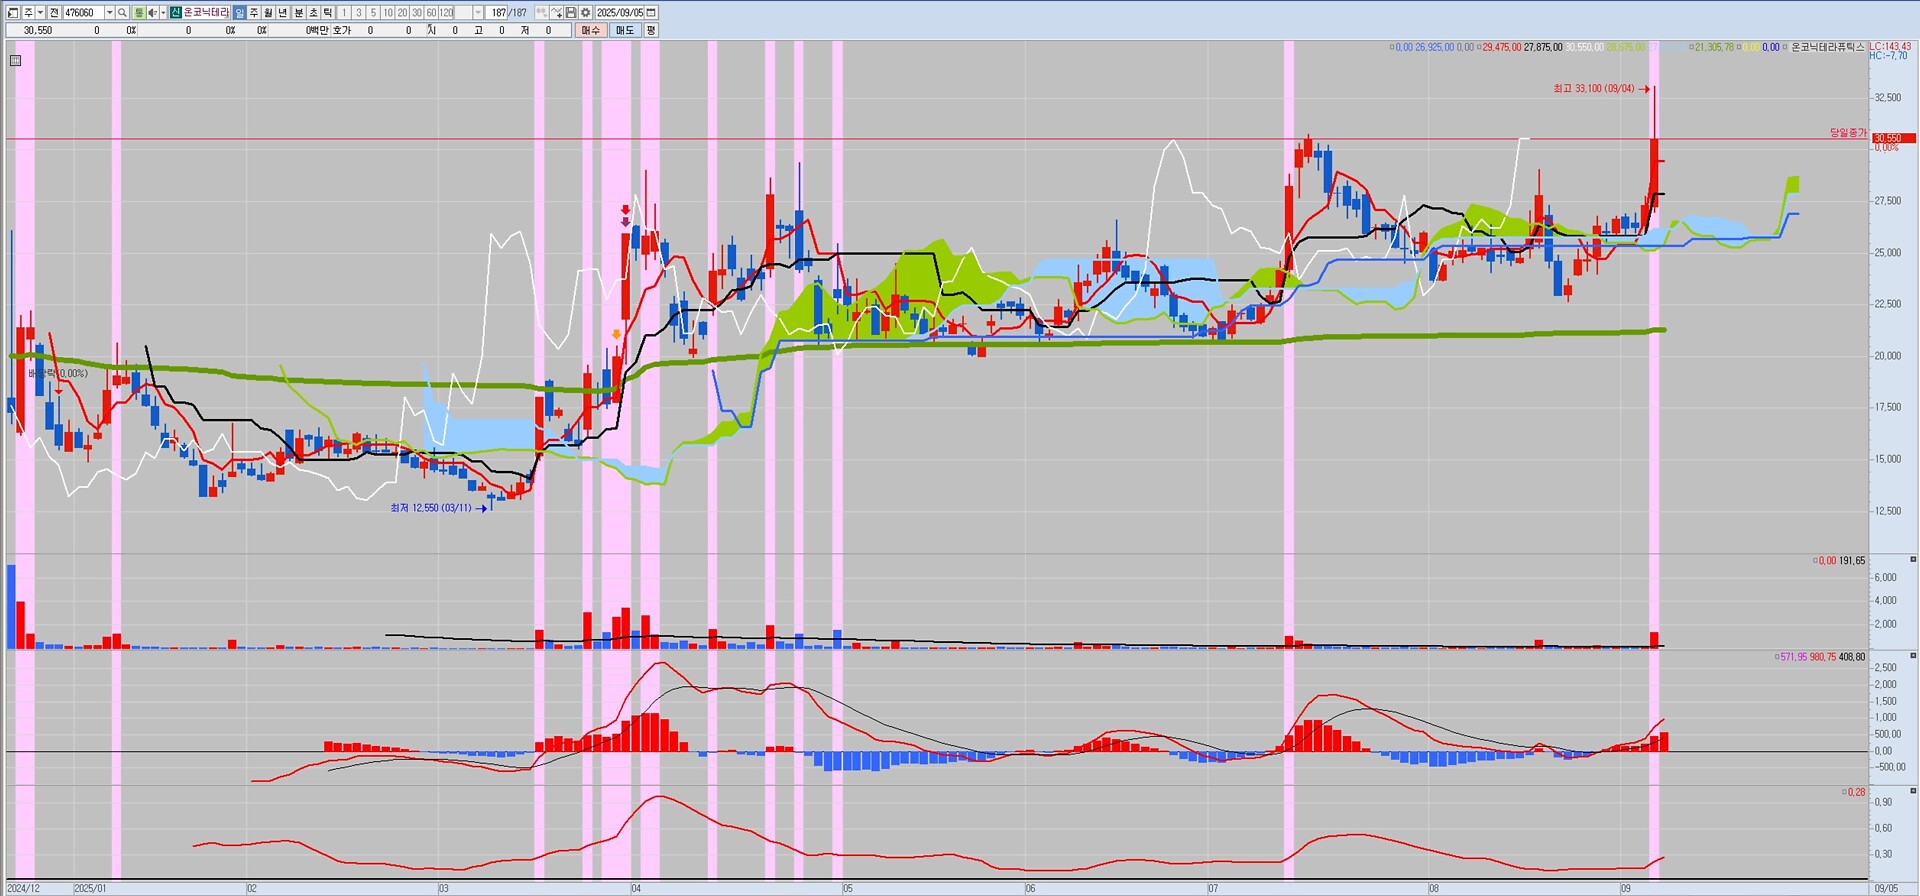Switch to 주 weekly period
This screenshot has width=1920, height=896.
[254, 13]
